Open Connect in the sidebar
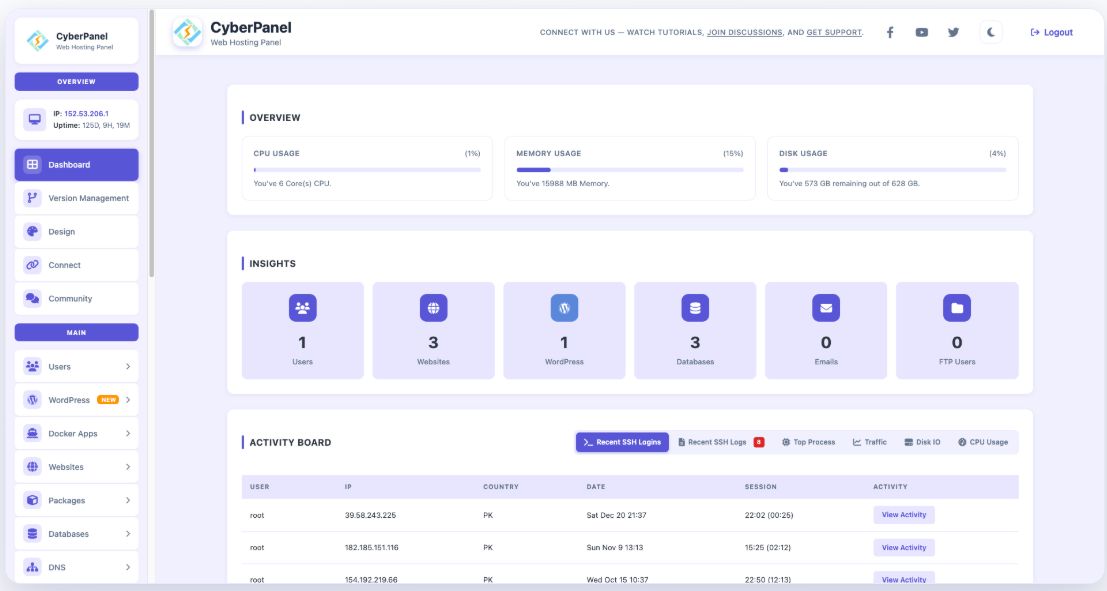Image resolution: width=1107 pixels, height=591 pixels. click(x=76, y=265)
